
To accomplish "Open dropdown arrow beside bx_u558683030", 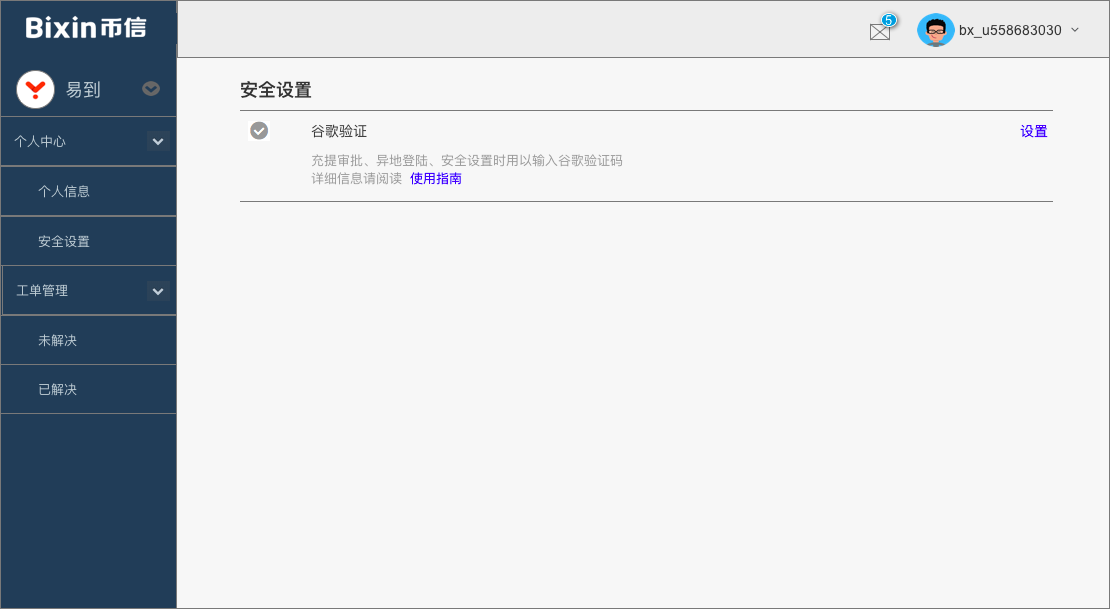I will 1075,30.
